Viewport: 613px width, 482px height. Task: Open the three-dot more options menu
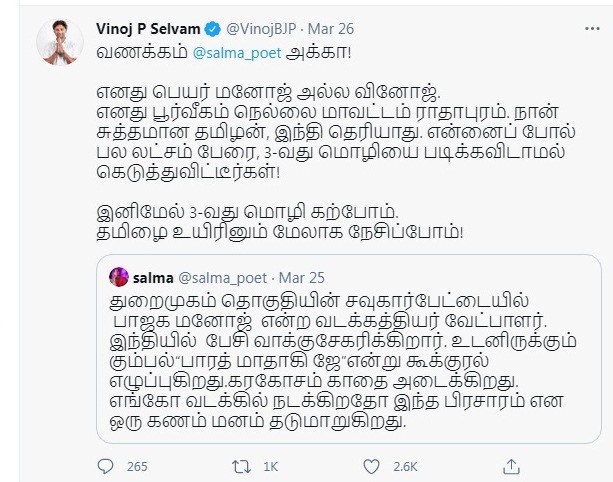tap(592, 29)
